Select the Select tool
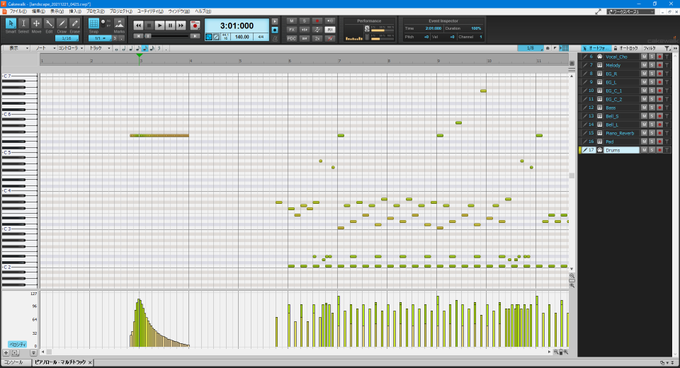Viewport: 680px width, 368px height. tap(23, 23)
